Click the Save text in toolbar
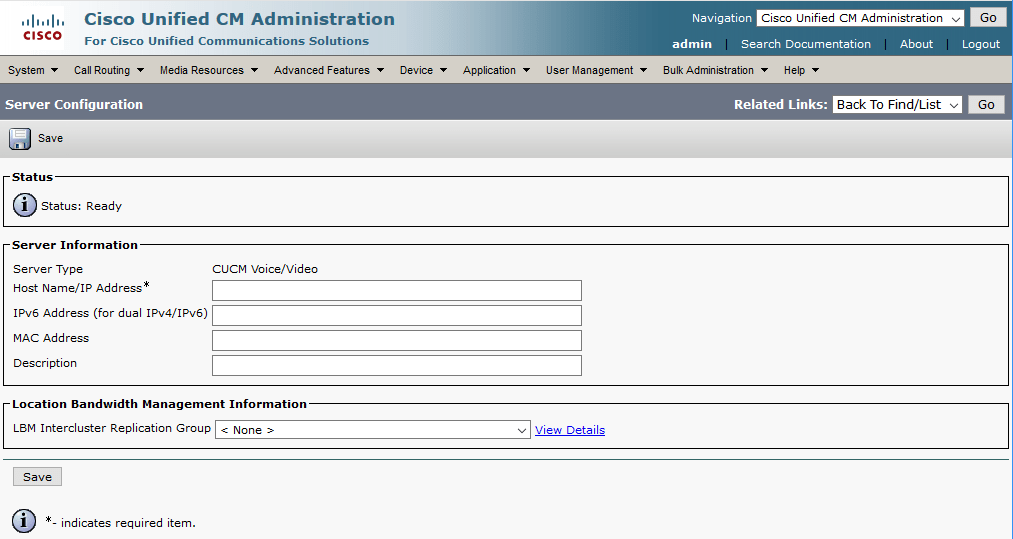This screenshot has height=539, width=1013. (x=50, y=138)
